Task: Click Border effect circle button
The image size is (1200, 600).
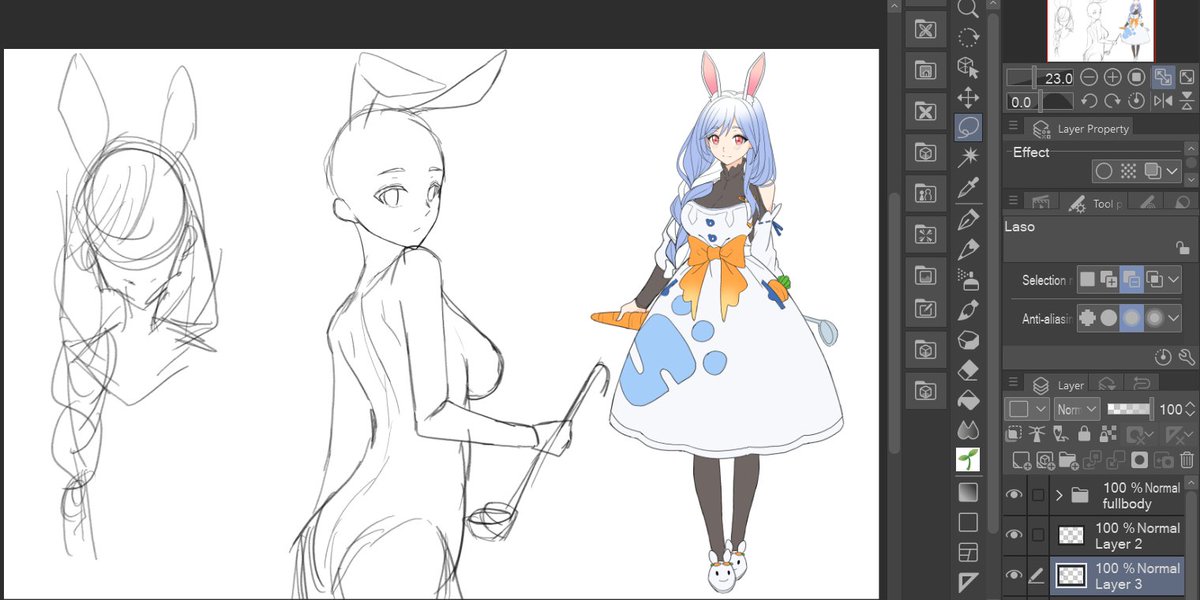Action: click(x=1103, y=171)
